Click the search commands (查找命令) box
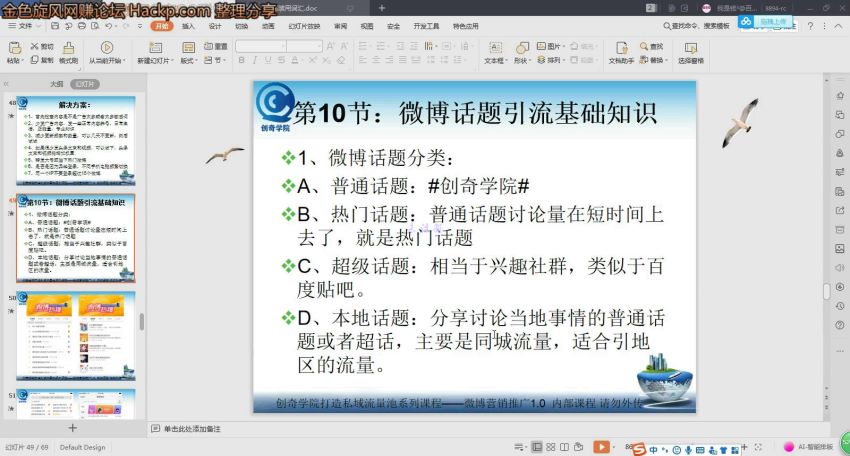This screenshot has height=456, width=850. [697, 25]
